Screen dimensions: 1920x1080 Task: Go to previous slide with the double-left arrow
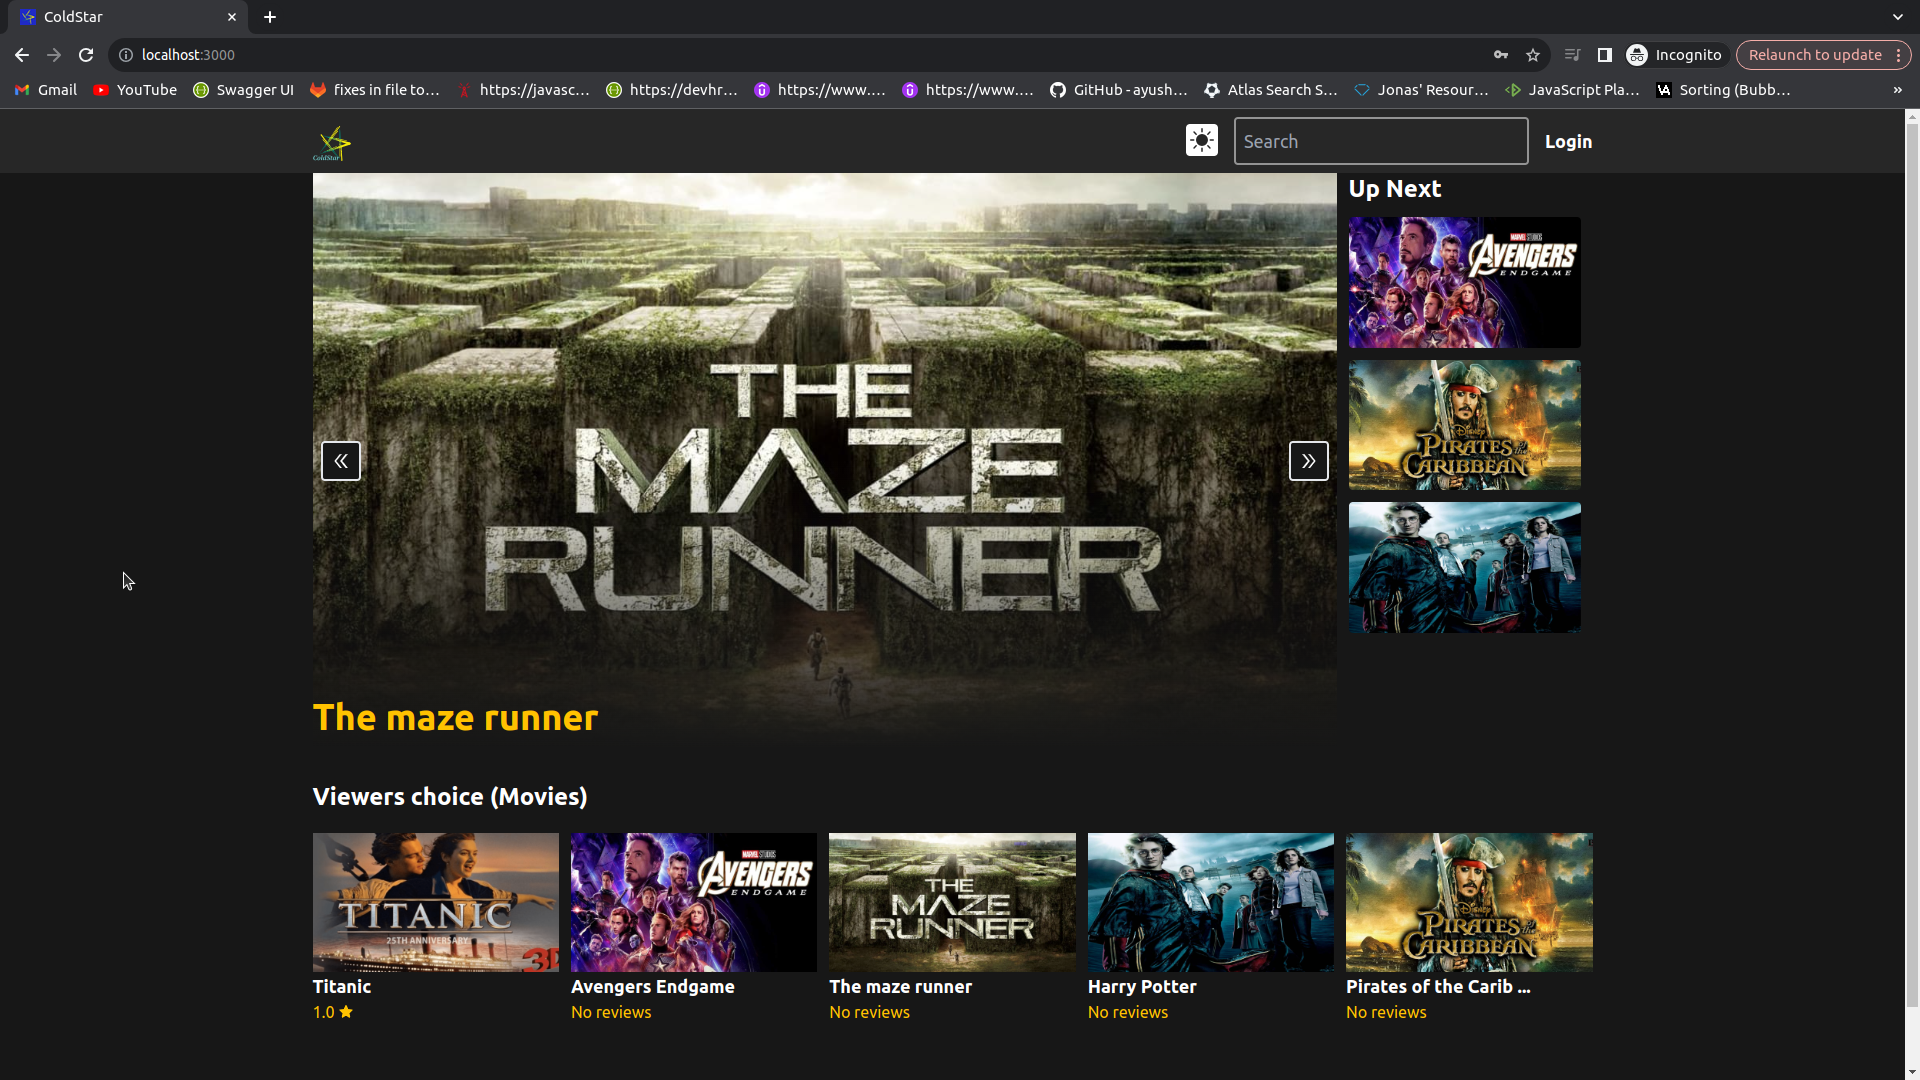pos(341,461)
